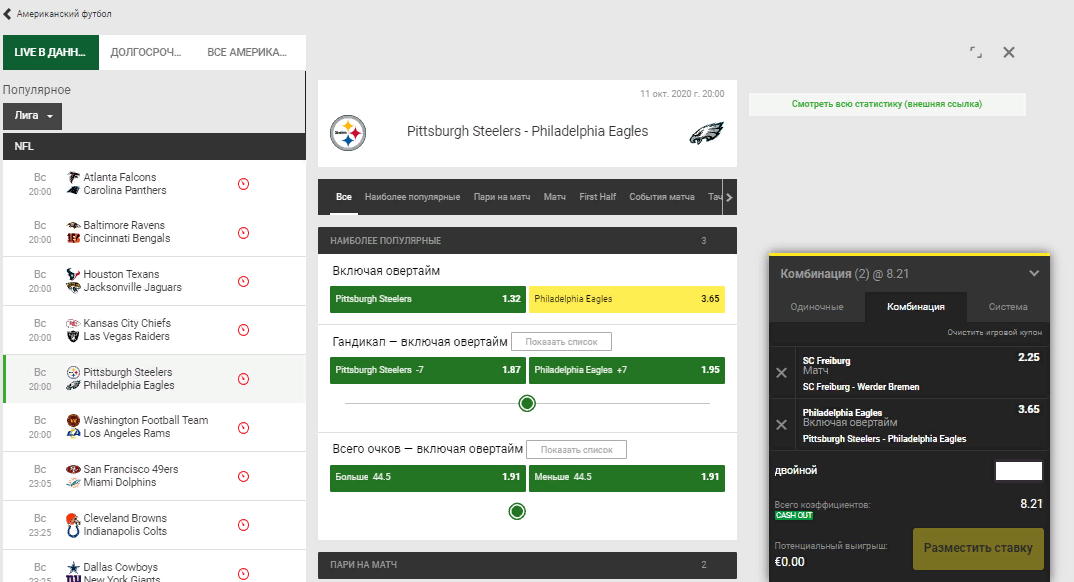This screenshot has width=1074, height=582.
Task: Show list for Гандикап handicap market
Action: click(562, 342)
